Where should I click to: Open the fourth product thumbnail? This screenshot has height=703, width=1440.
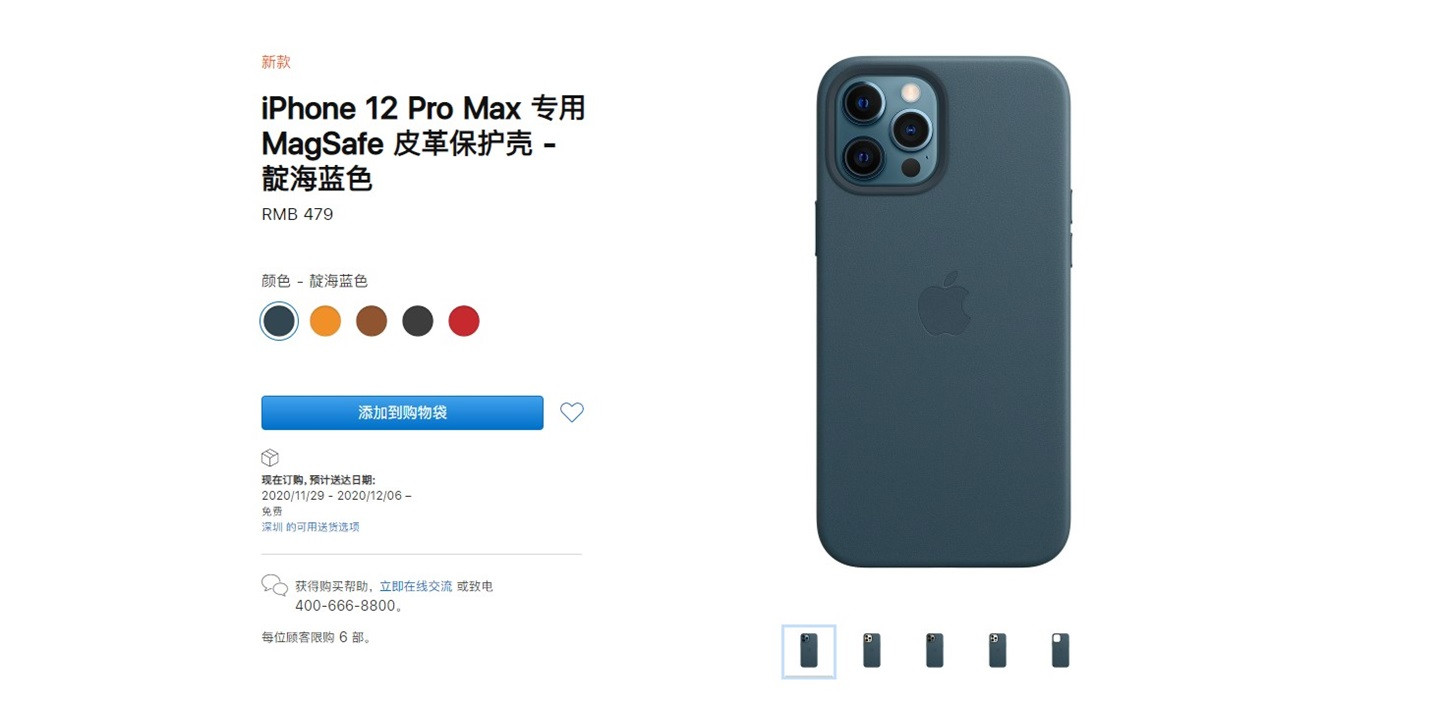[997, 651]
